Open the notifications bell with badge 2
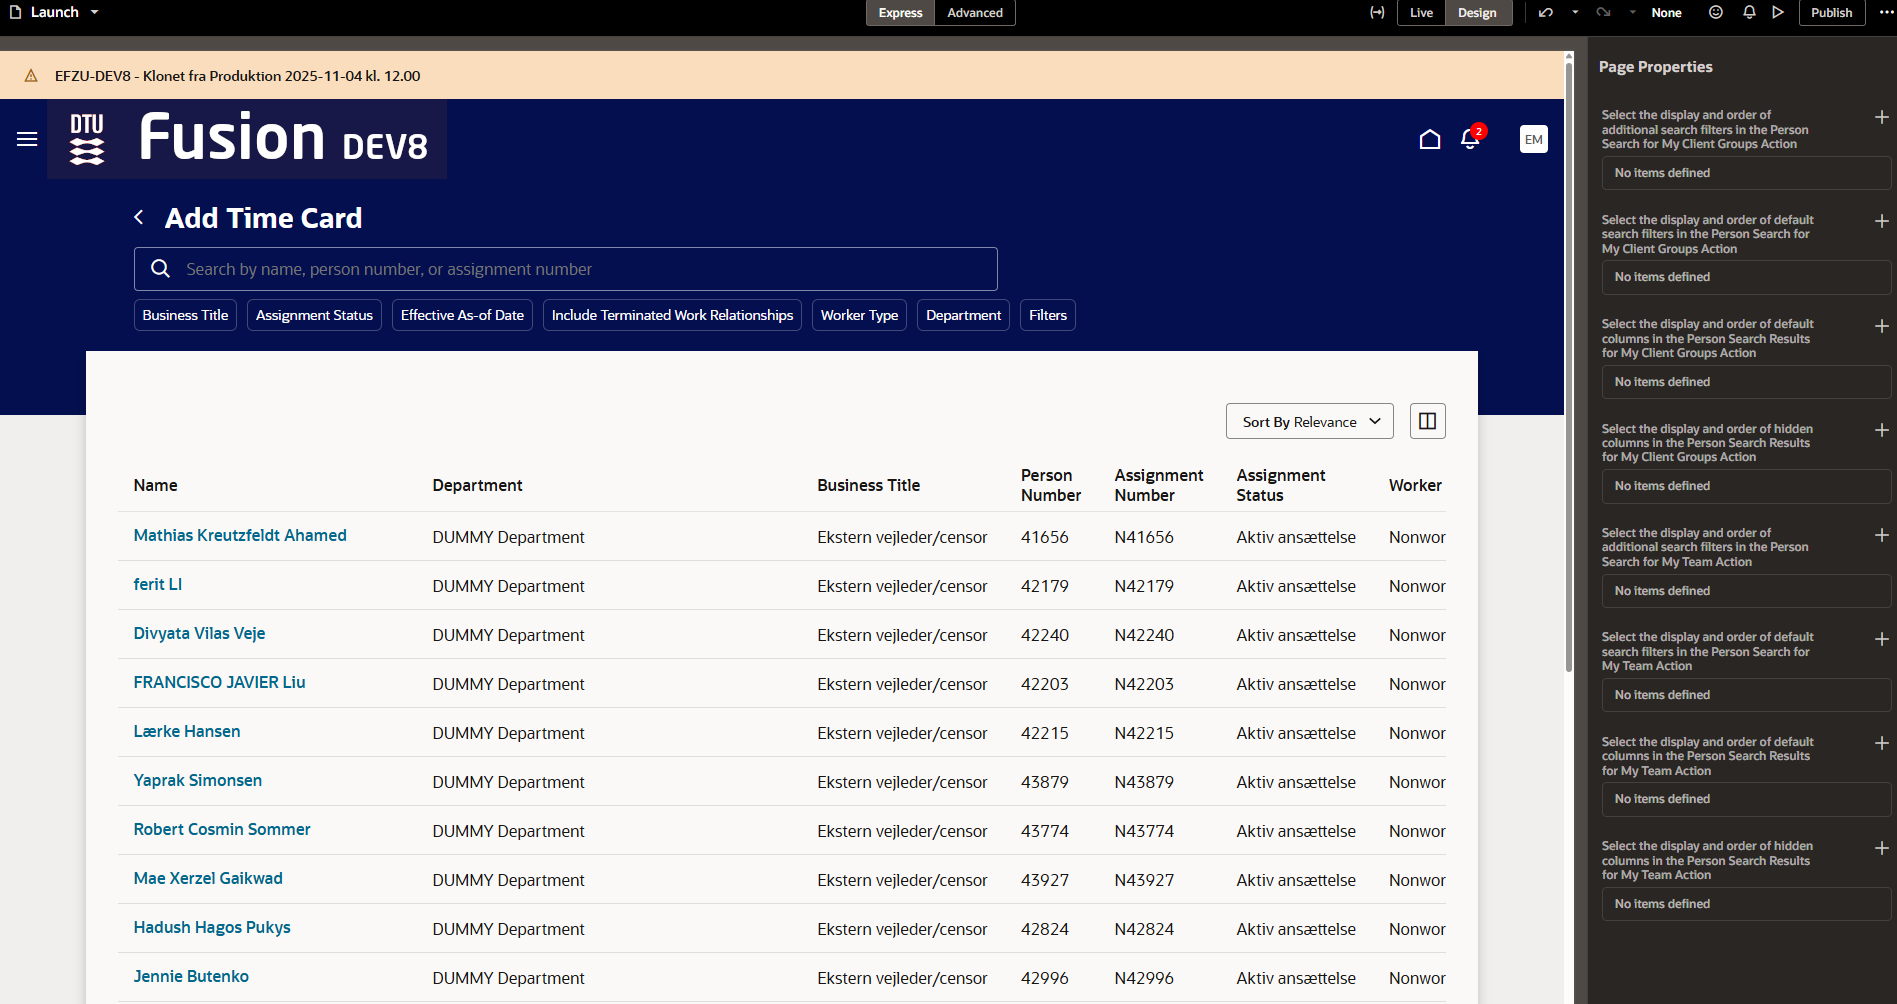 coord(1471,138)
